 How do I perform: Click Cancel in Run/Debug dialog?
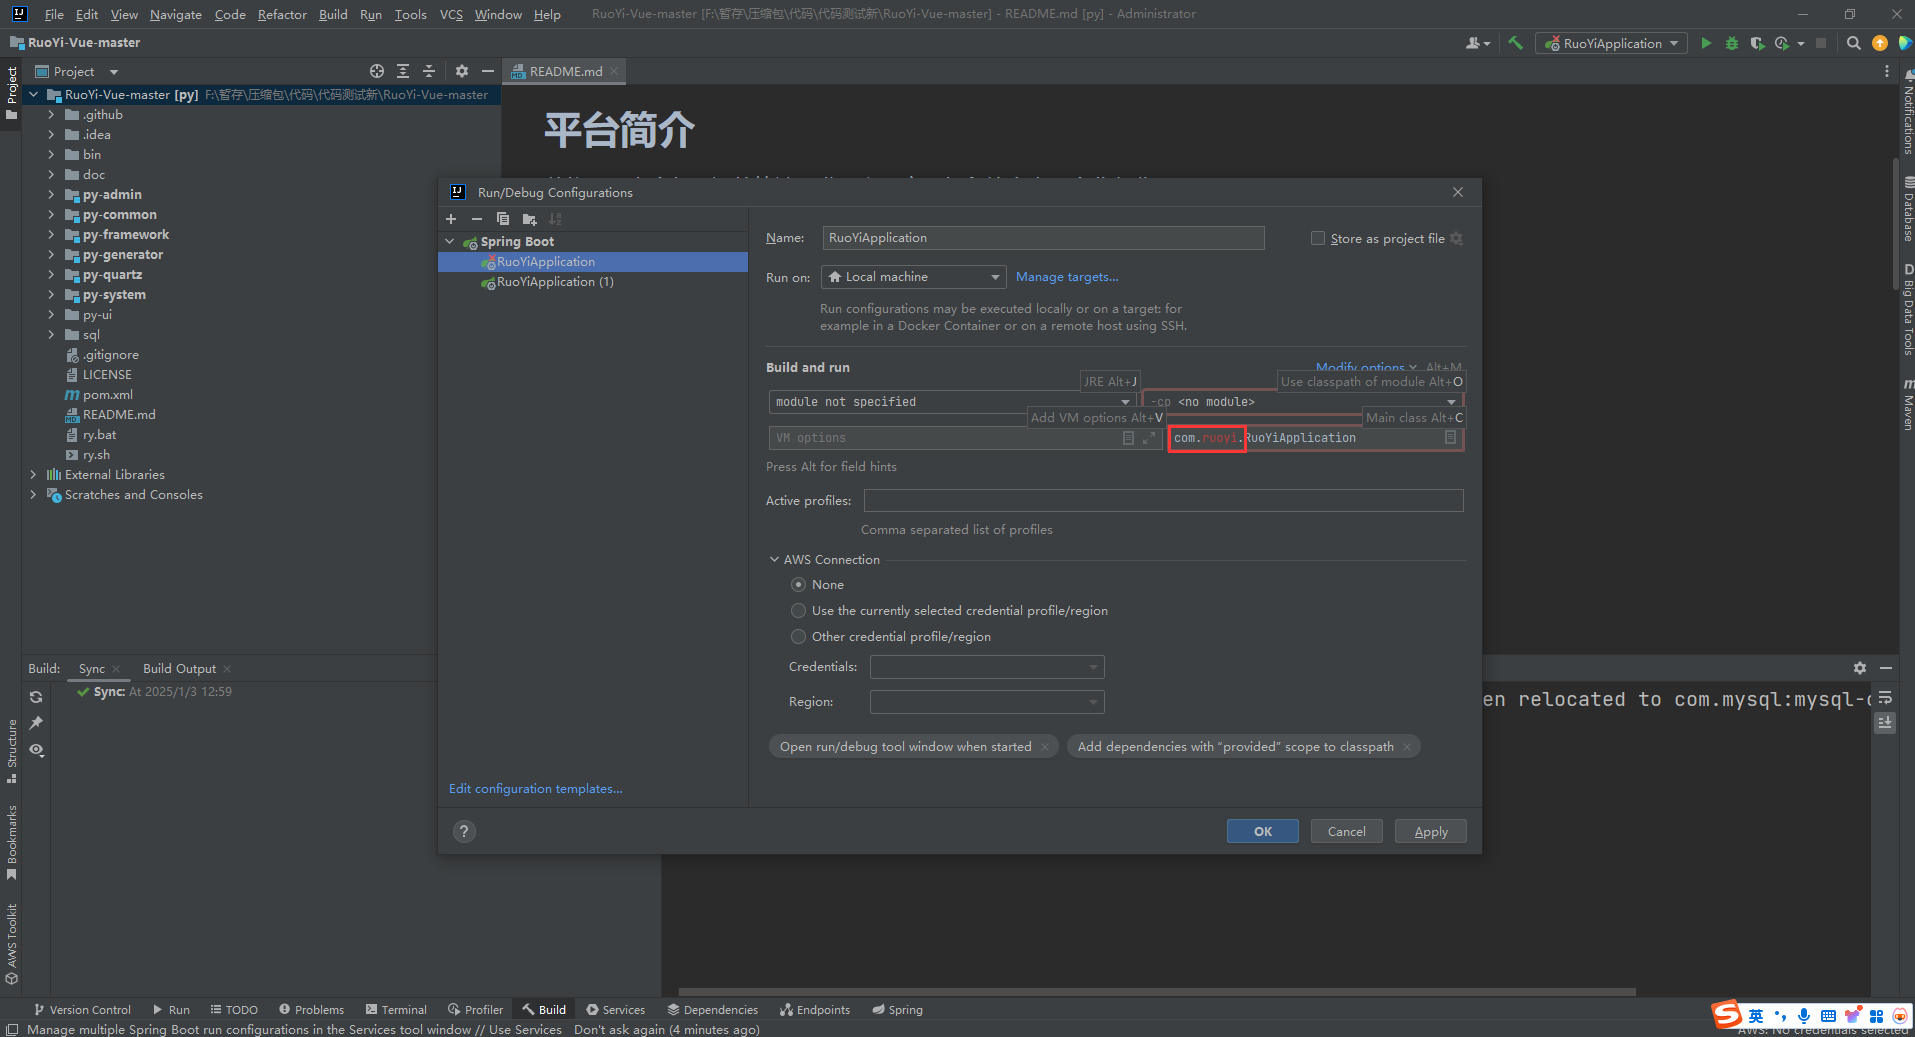click(1347, 832)
